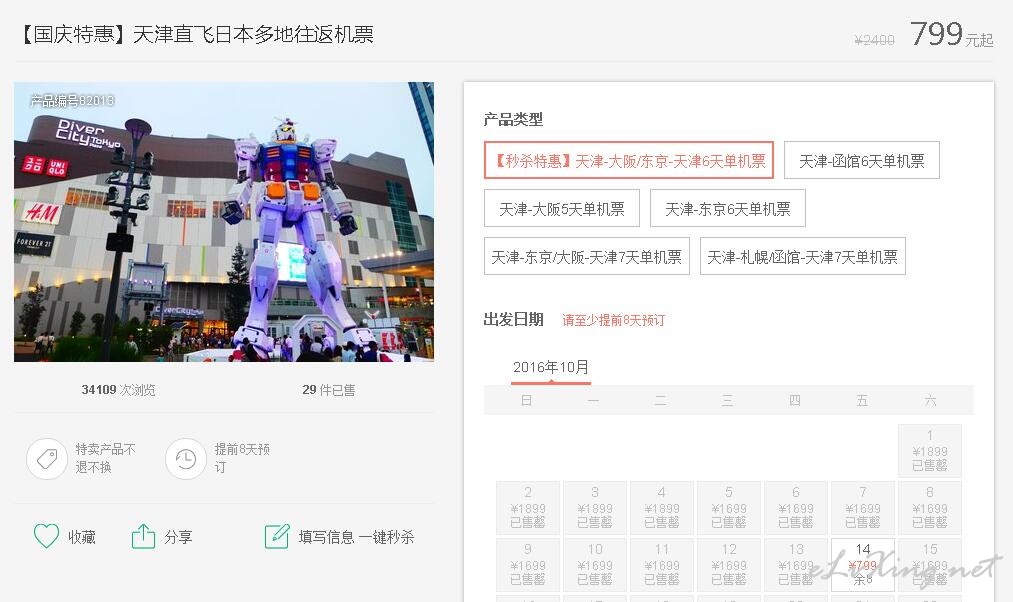Click sold-out date October 8
Screen dimensions: 1013x602
930,508
